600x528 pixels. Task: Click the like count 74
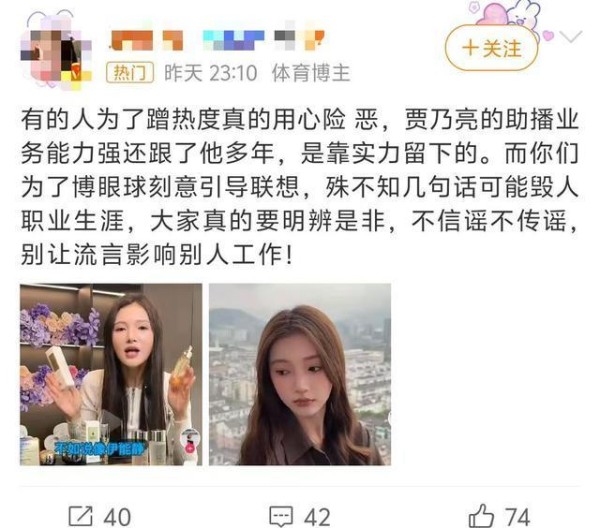[x=517, y=517]
